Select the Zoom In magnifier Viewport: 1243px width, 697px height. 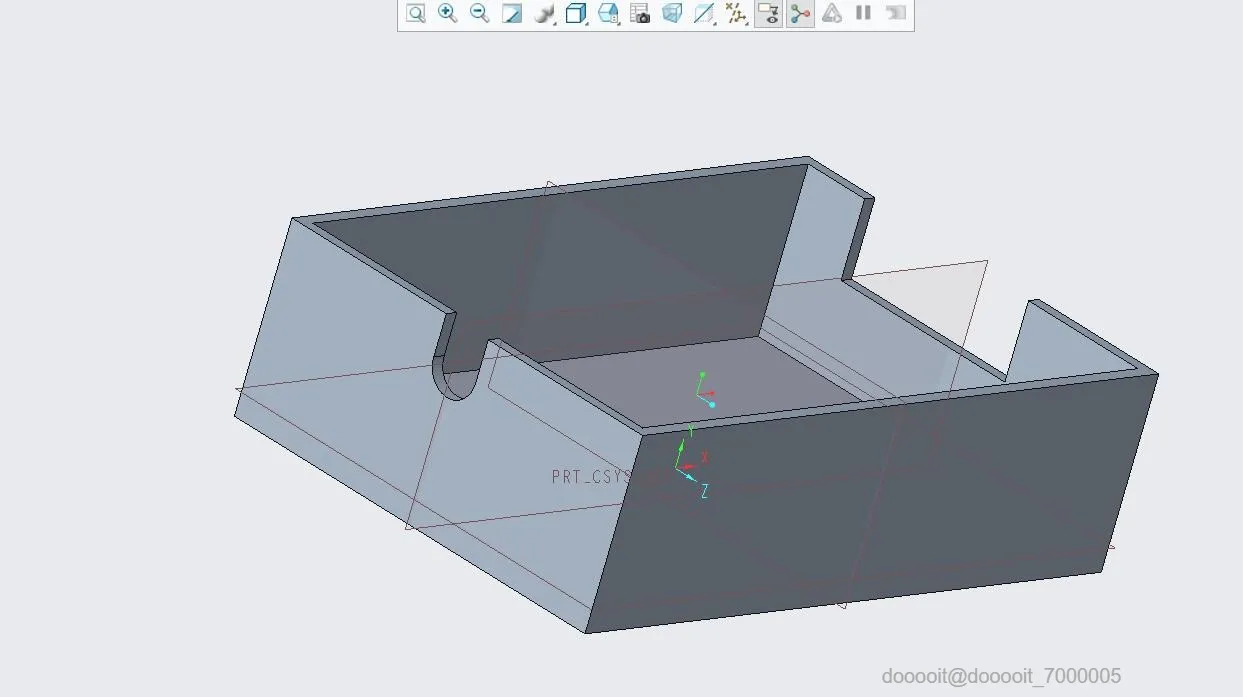point(448,14)
